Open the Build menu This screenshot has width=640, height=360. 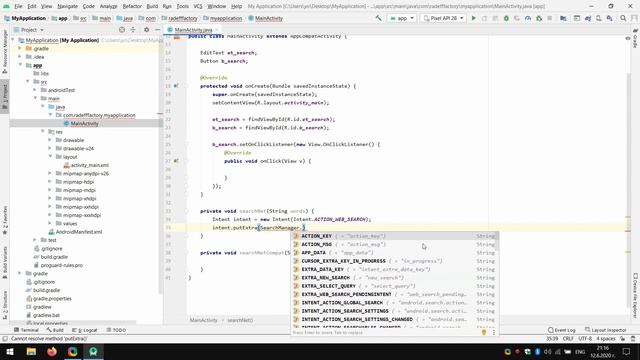(x=152, y=6)
